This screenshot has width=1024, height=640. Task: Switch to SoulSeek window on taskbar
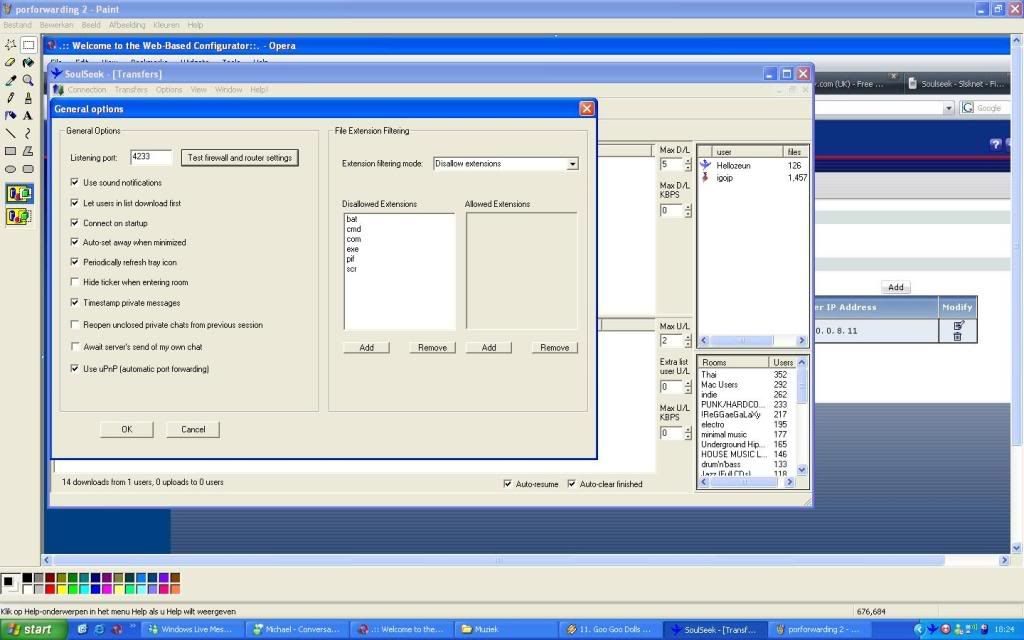coord(714,630)
